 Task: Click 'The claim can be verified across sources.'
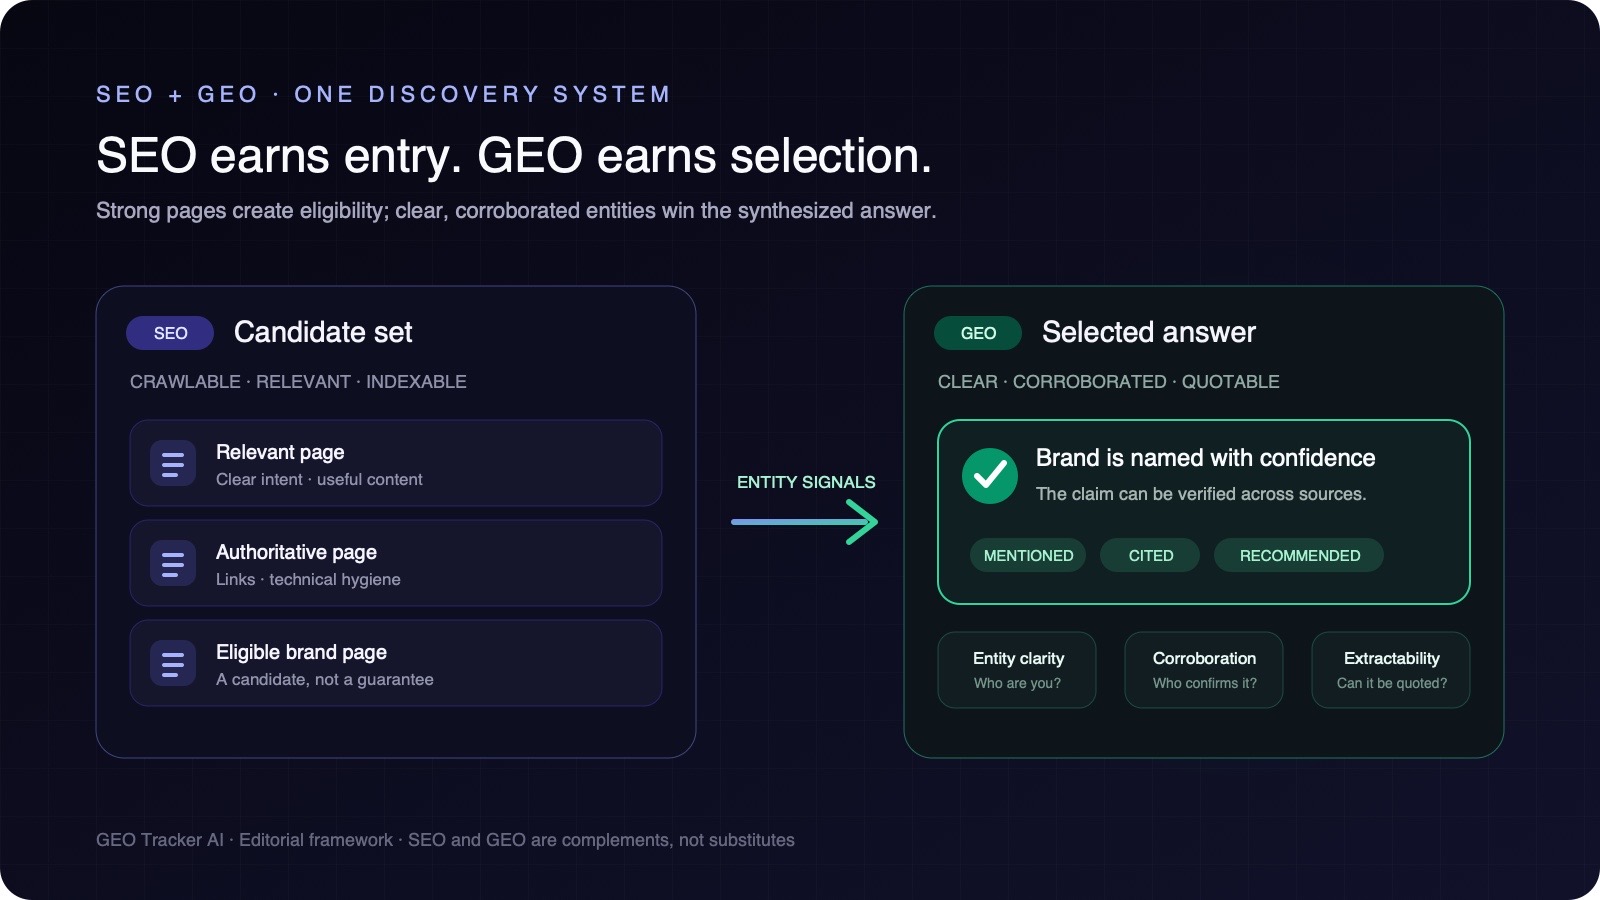coord(1201,494)
